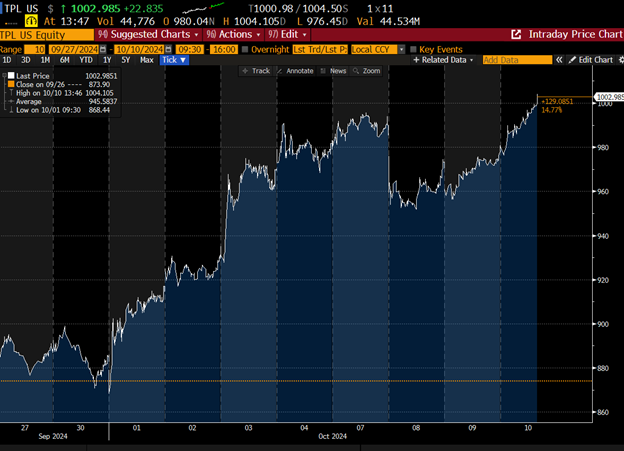Switch to the YTD range tab
Viewport: 624px width, 451px height.
click(85, 60)
